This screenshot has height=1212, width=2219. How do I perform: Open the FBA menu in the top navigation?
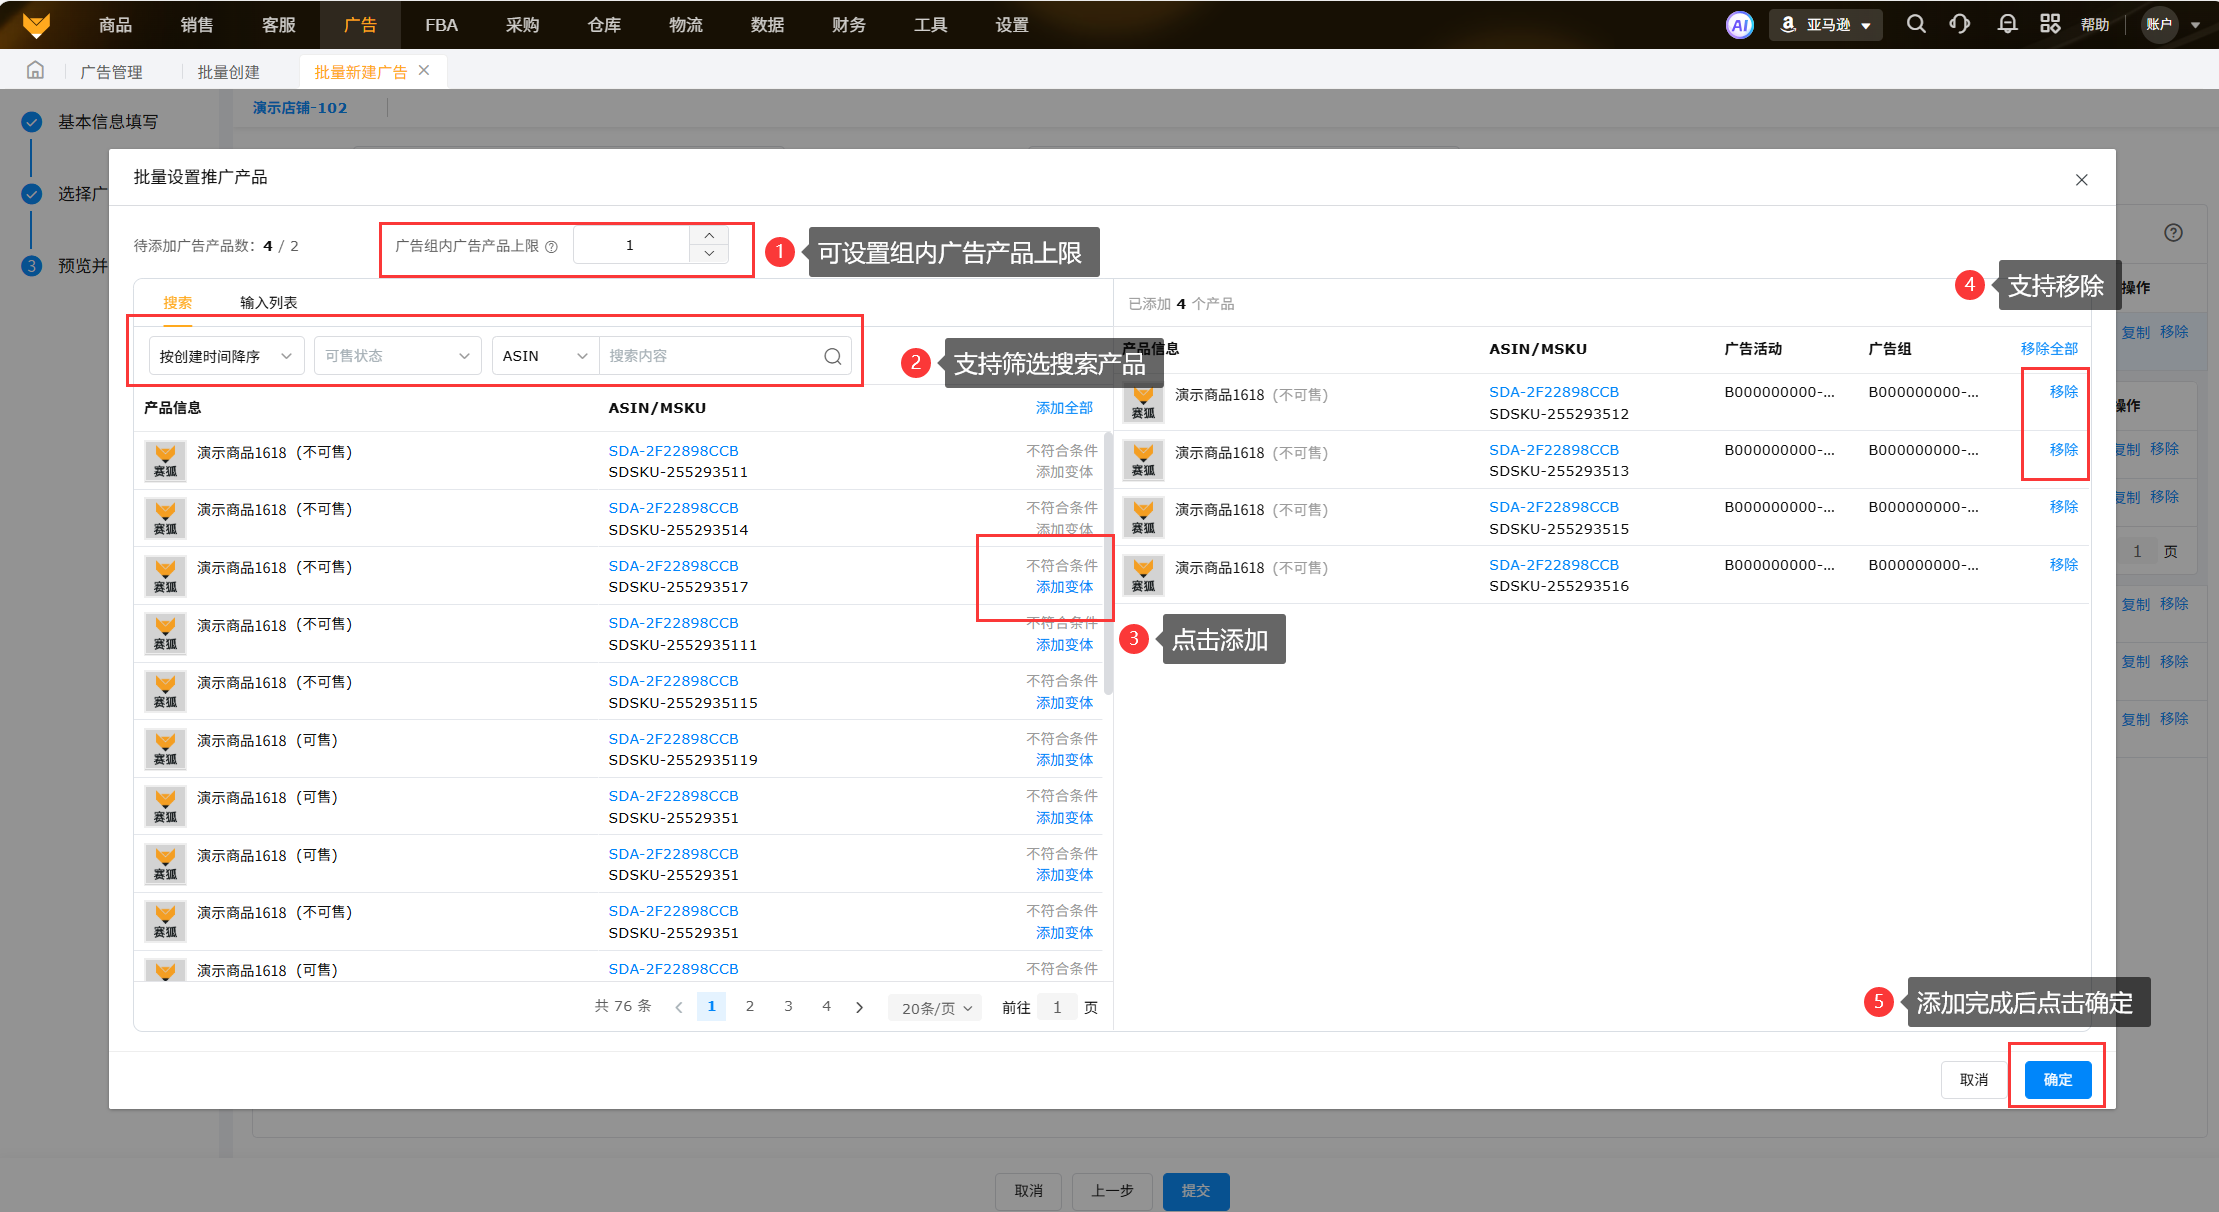[x=441, y=25]
